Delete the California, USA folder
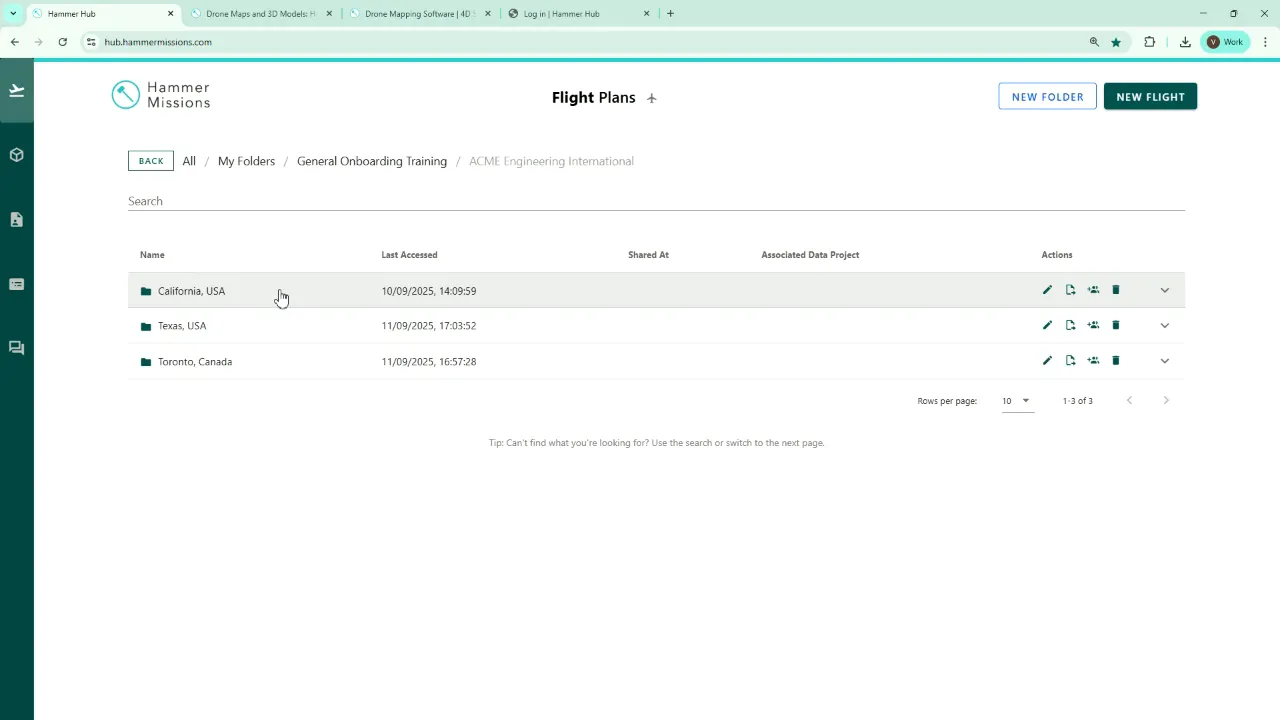The width and height of the screenshot is (1280, 720). pyautogui.click(x=1116, y=290)
